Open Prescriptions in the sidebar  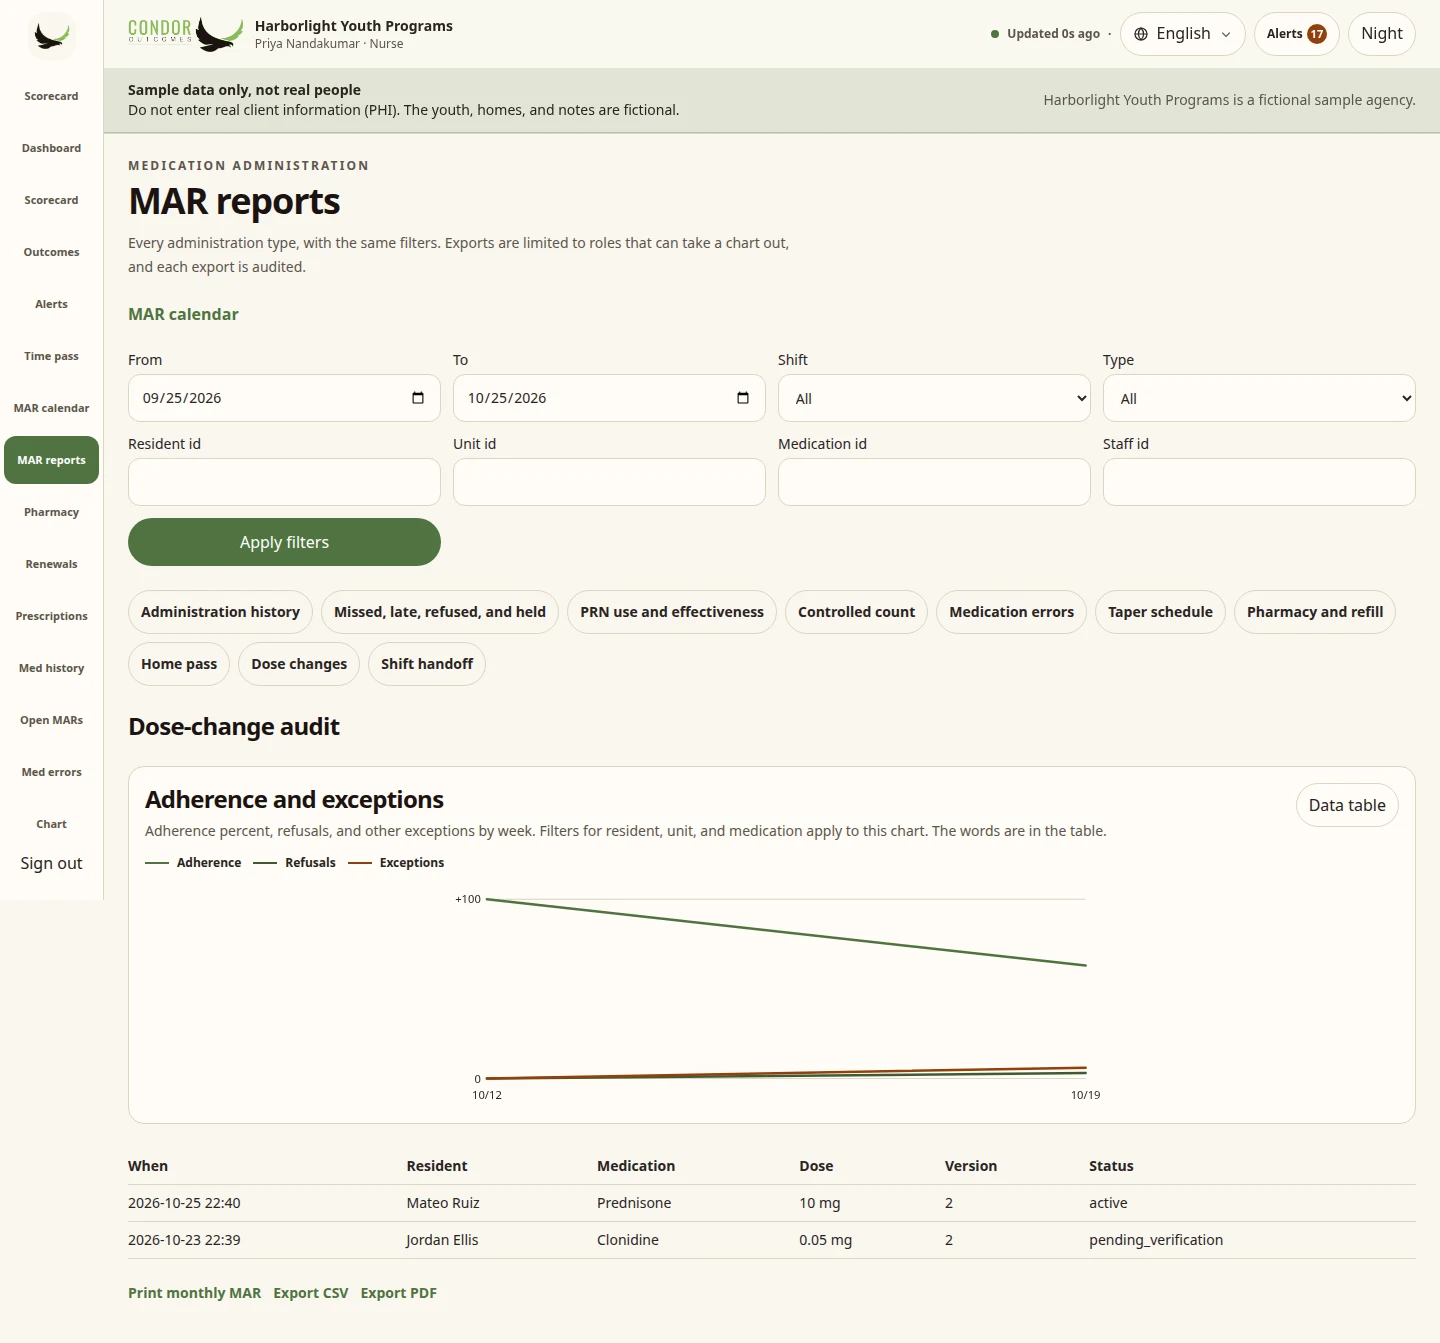click(51, 616)
